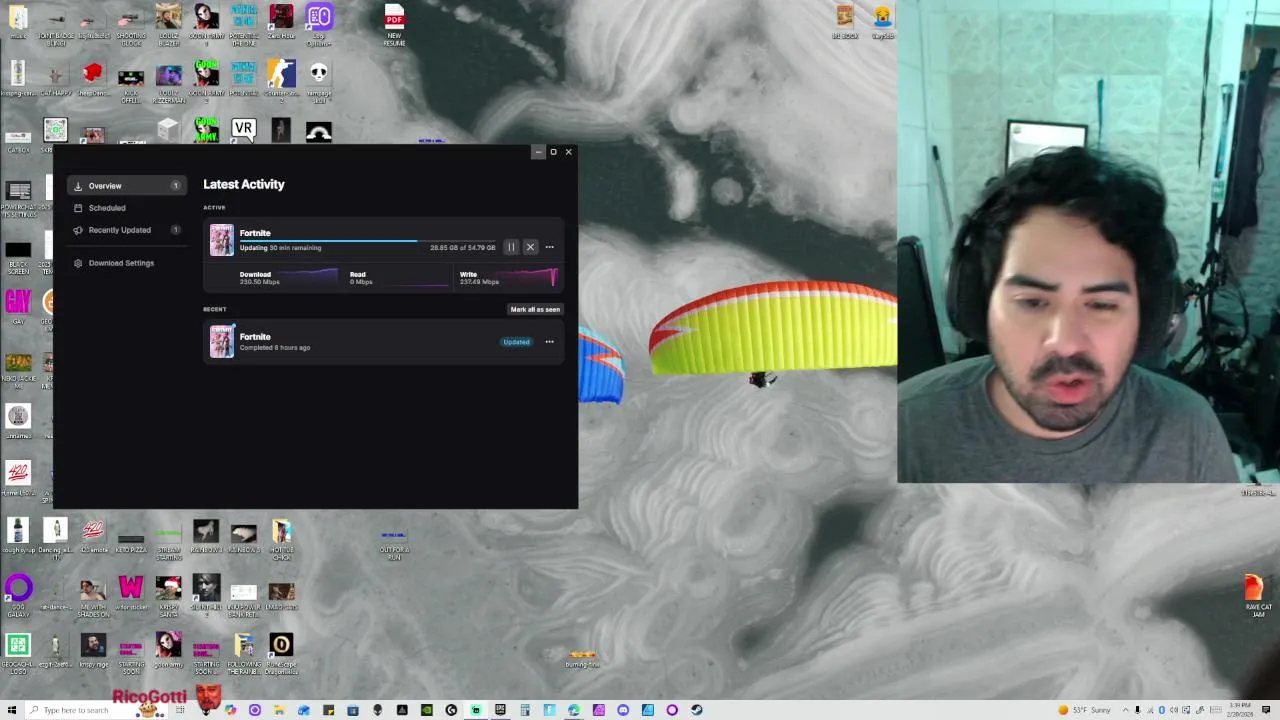This screenshot has width=1280, height=720.
Task: Open the Zero Hour desktop shortcut
Action: tap(281, 22)
